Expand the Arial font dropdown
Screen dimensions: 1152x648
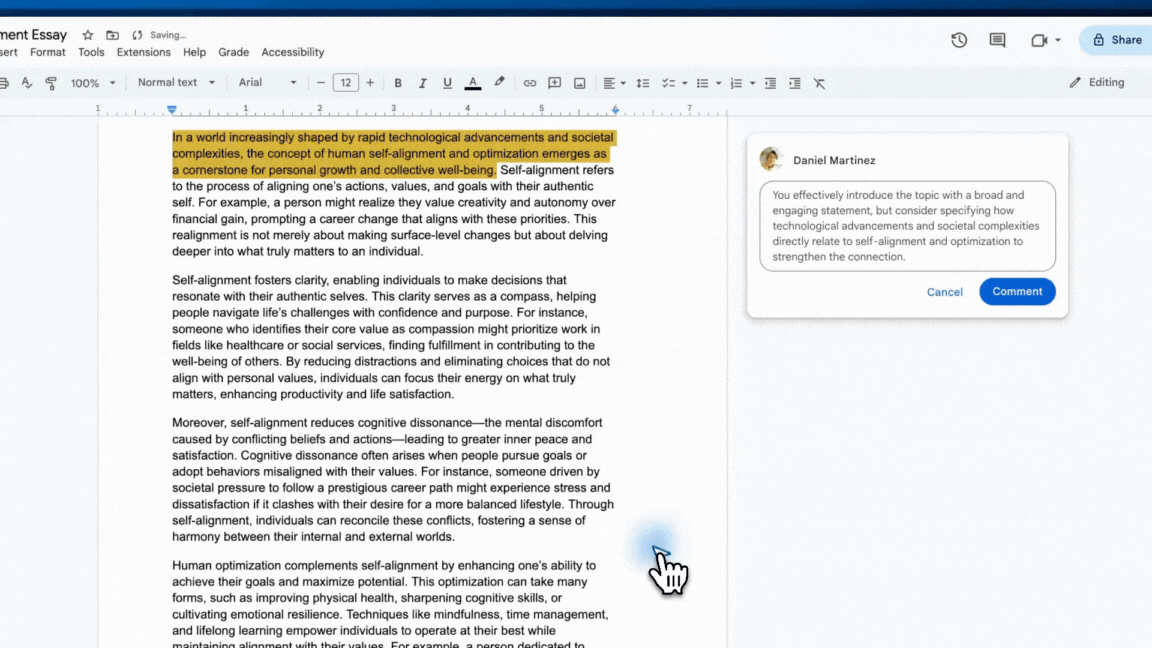click(267, 83)
